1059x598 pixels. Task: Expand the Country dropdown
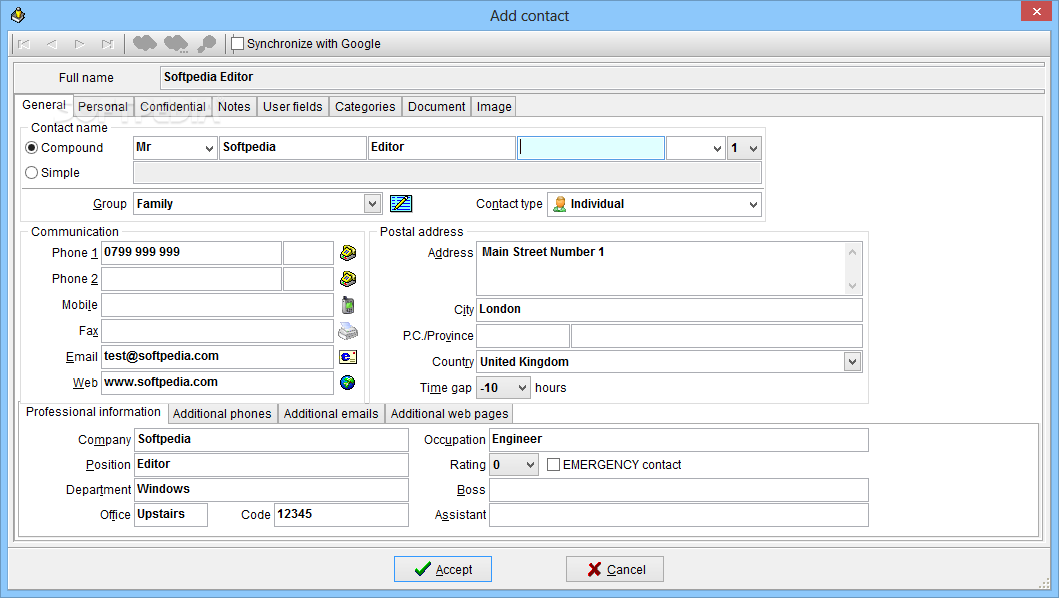(852, 362)
